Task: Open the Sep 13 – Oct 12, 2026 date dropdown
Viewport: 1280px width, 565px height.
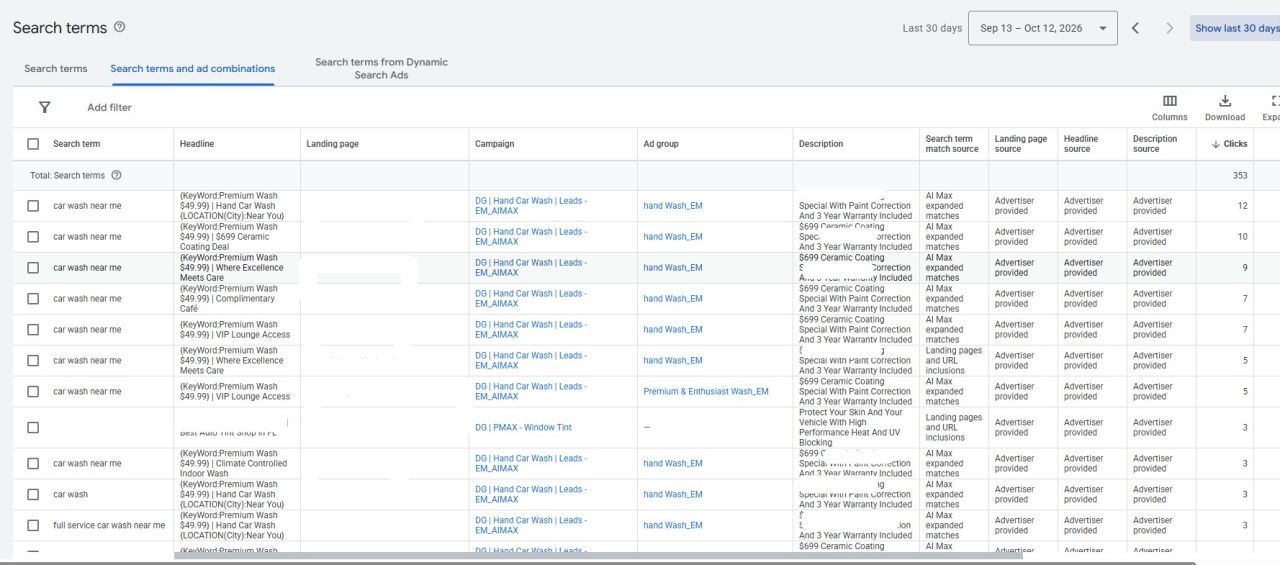Action: (x=1043, y=28)
